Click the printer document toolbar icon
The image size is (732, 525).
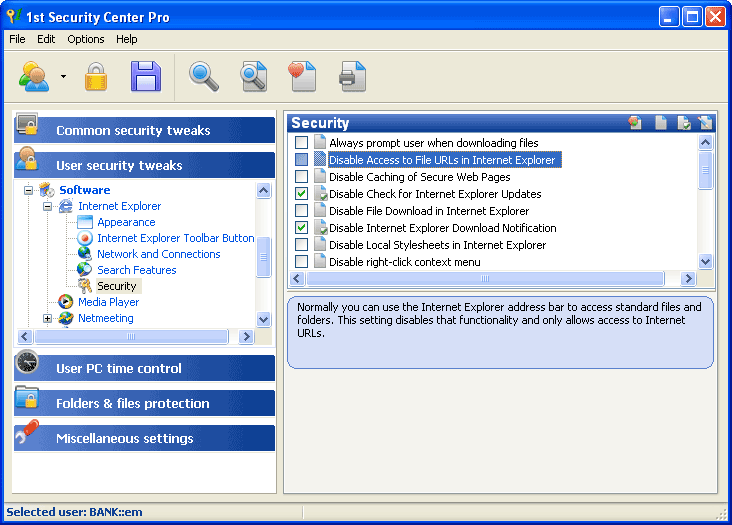(x=352, y=77)
